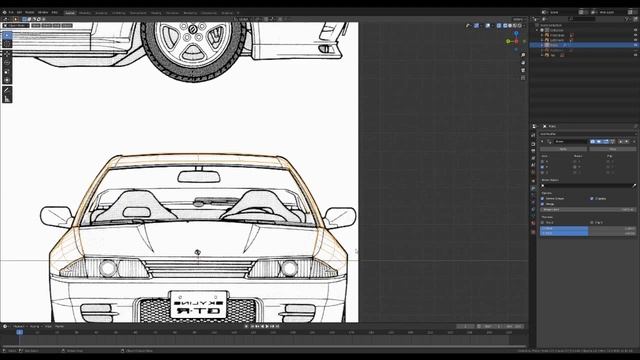Click the mirror object eyedropper icon
Viewport: 640px width, 360px height.
[634, 186]
